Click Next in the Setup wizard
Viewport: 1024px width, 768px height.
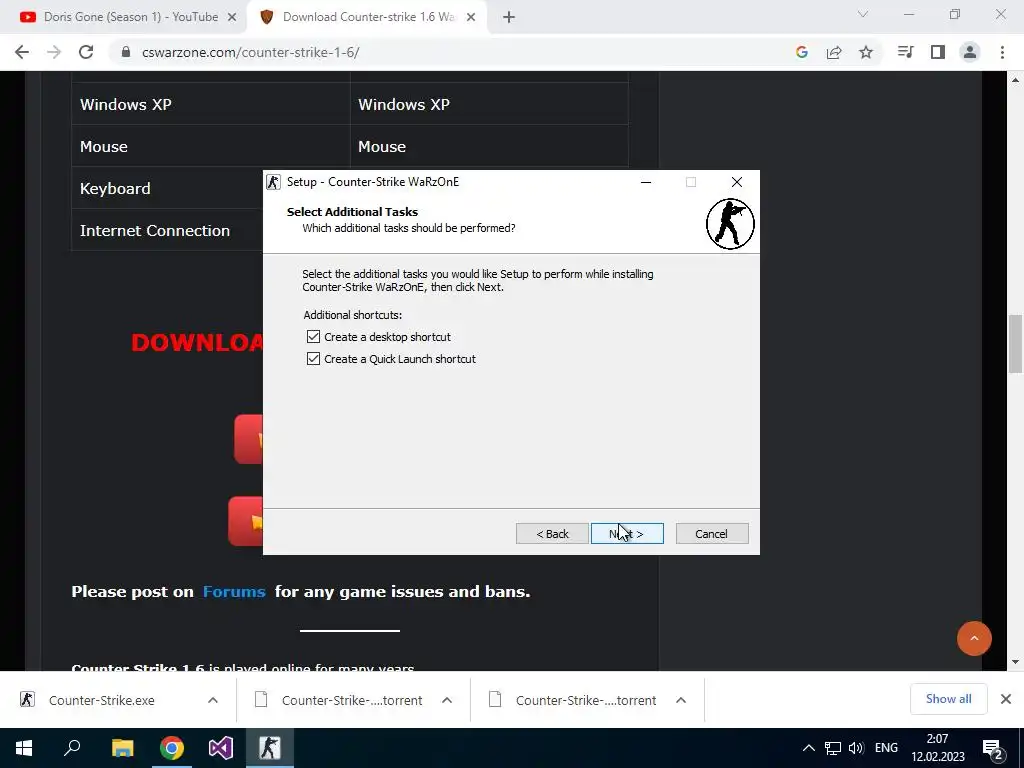pyautogui.click(x=627, y=534)
